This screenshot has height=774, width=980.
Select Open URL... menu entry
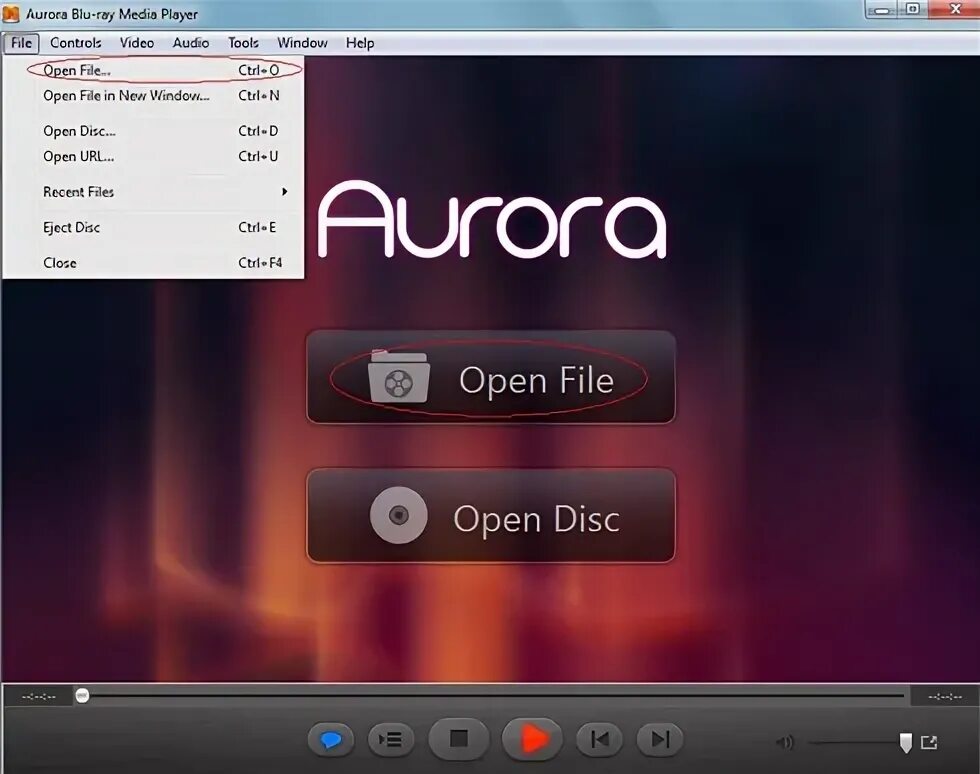point(154,156)
